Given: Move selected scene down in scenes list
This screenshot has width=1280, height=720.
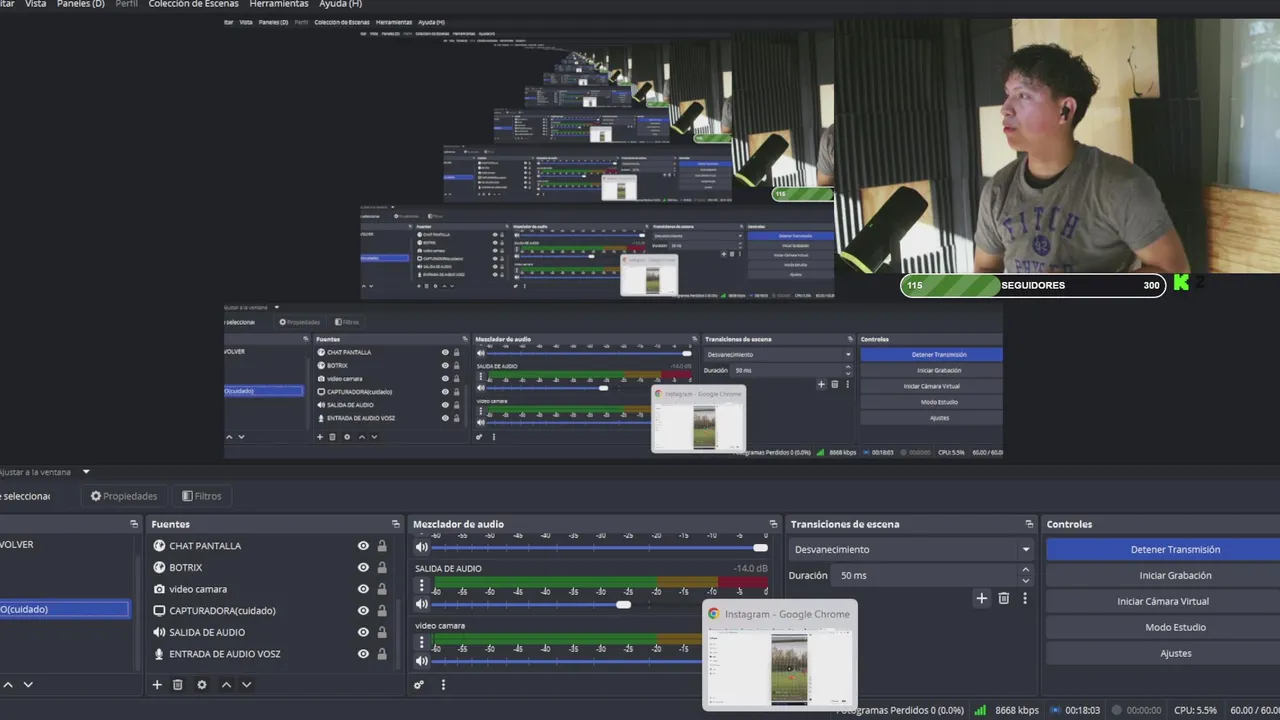Looking at the screenshot, I should [28, 685].
